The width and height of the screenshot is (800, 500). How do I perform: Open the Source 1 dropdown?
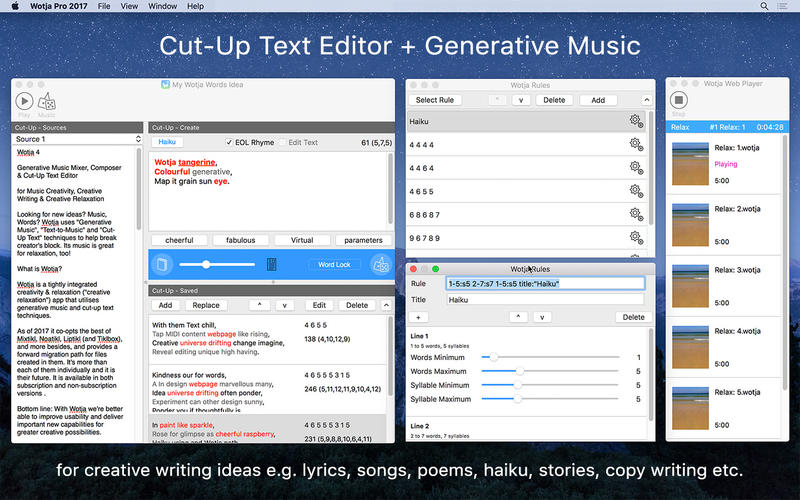click(x=77, y=139)
